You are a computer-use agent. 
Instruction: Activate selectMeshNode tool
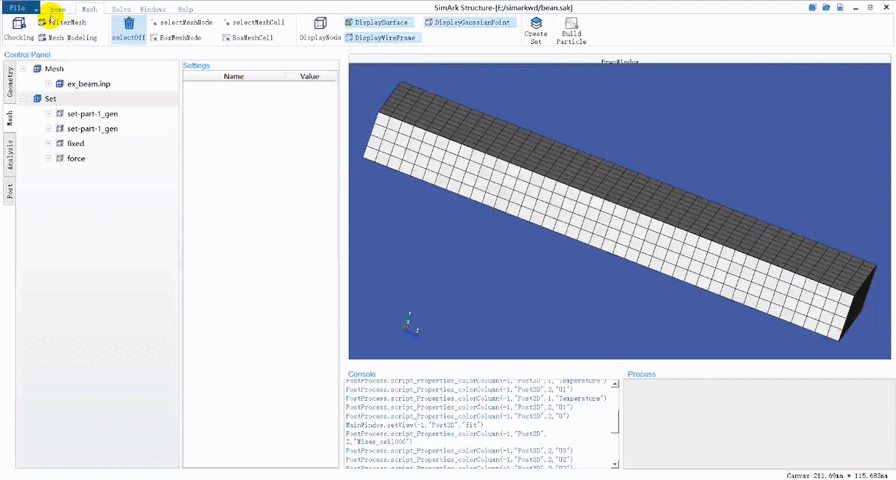point(182,22)
